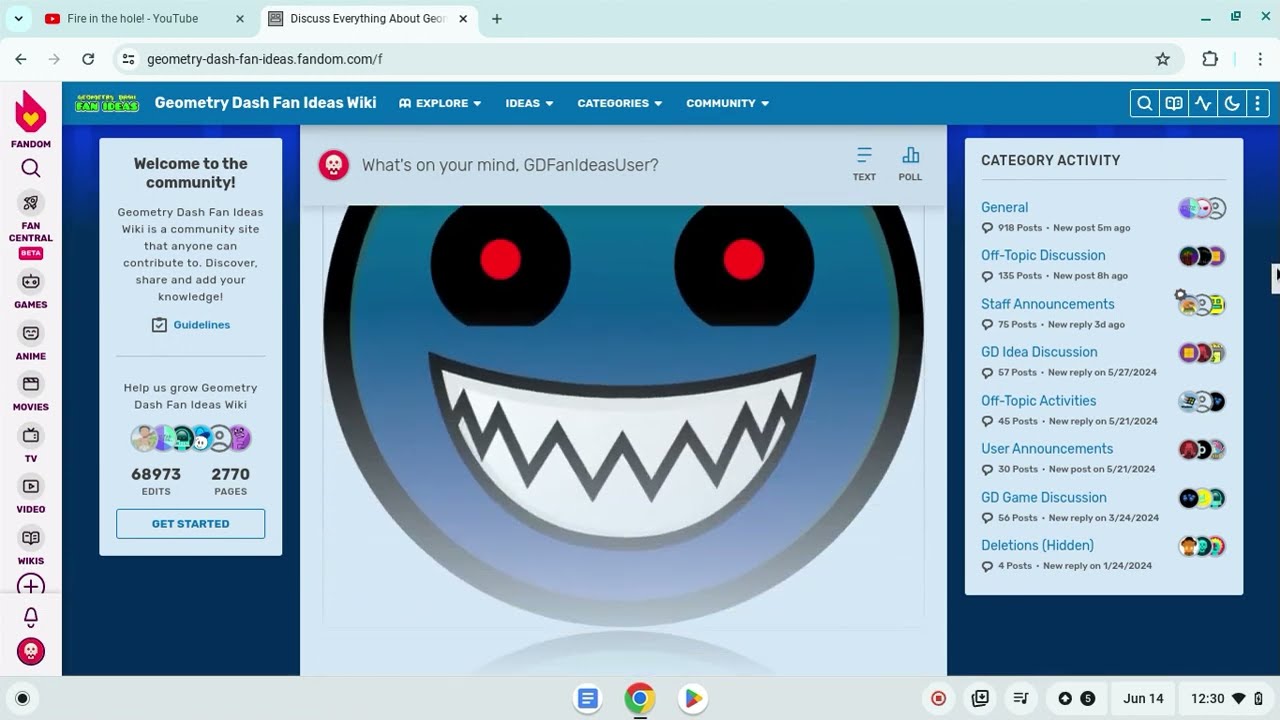Open the Chrome three-dot menu
Image resolution: width=1280 pixels, height=720 pixels.
tap(1260, 59)
